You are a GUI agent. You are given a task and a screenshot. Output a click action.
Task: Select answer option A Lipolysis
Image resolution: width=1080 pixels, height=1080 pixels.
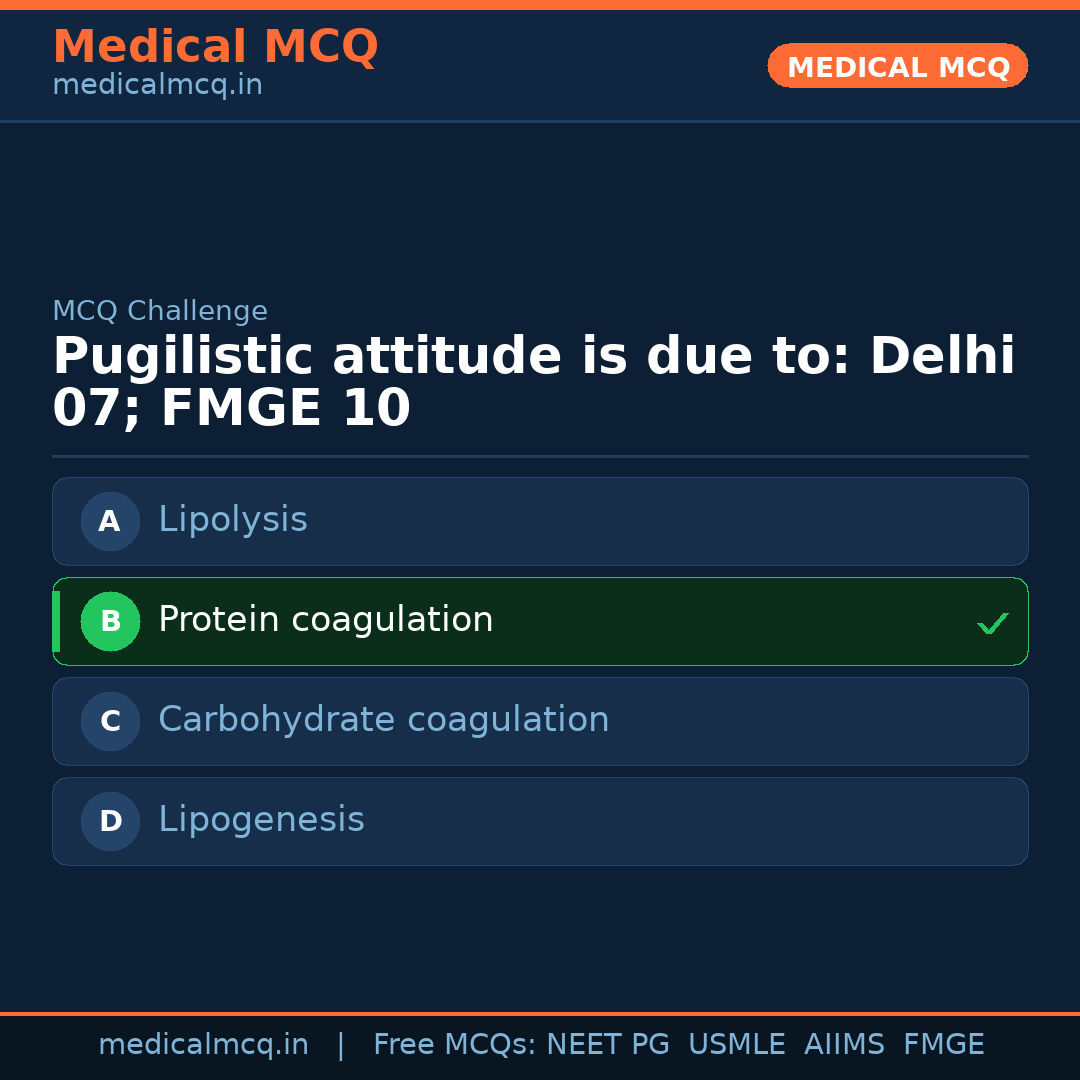(540, 521)
